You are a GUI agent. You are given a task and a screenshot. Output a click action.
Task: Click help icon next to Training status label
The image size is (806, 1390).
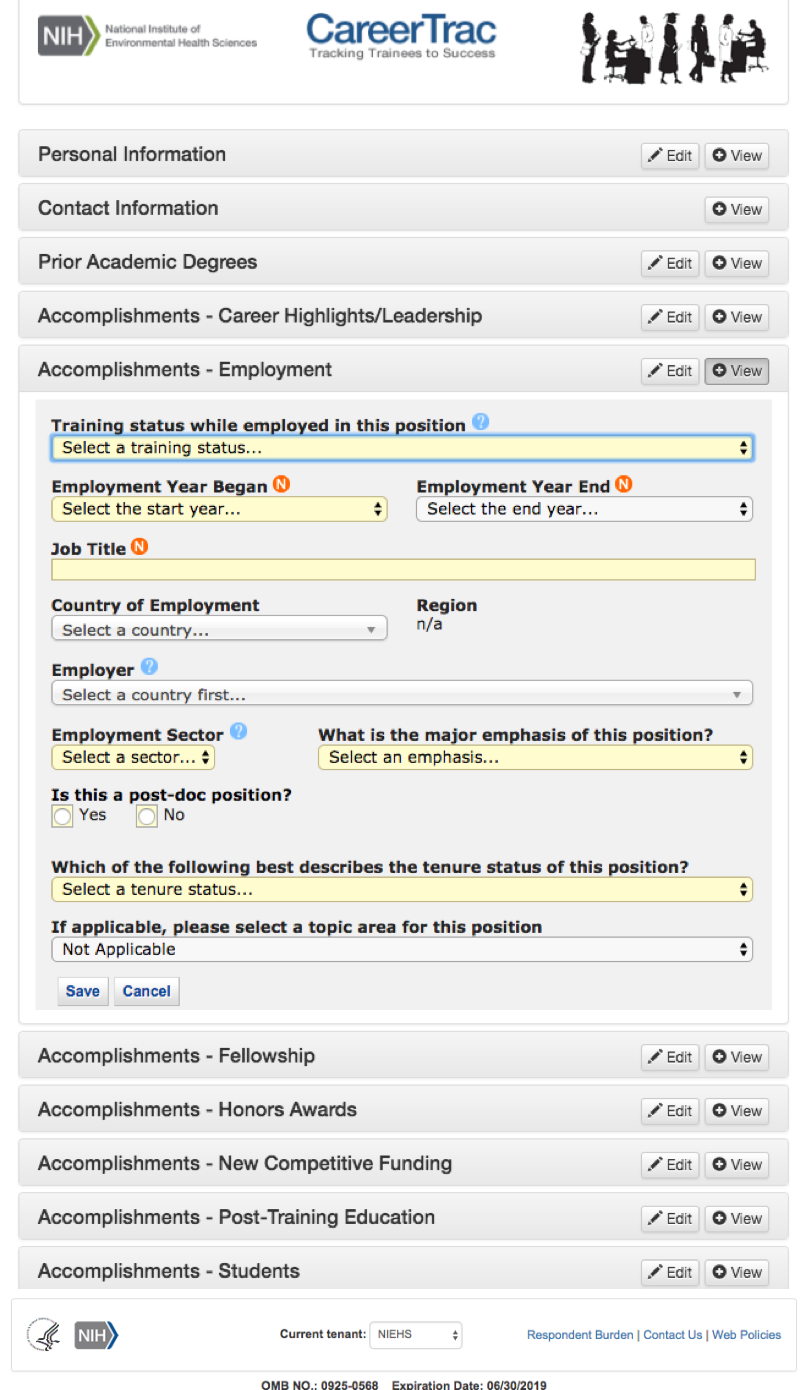point(480,422)
